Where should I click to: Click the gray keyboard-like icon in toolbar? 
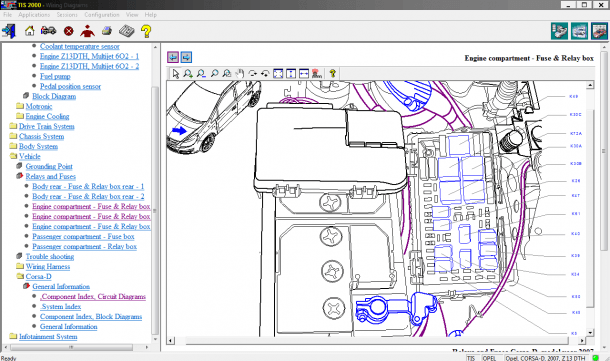click(x=126, y=31)
